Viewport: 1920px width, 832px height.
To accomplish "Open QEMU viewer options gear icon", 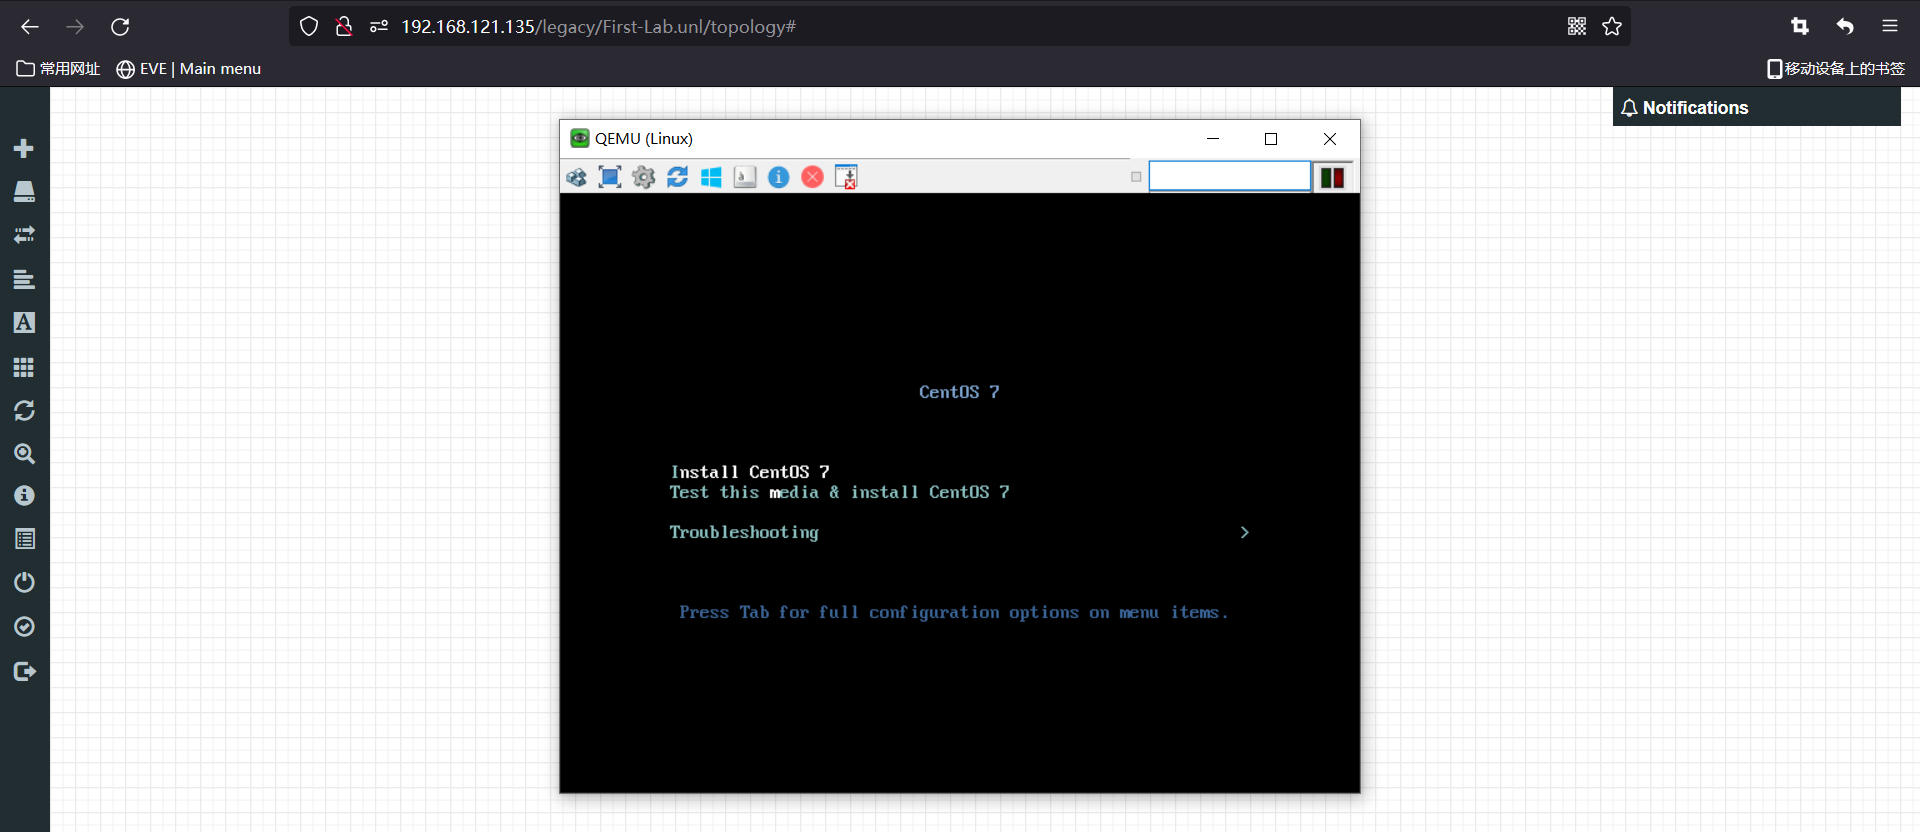I will tap(644, 177).
